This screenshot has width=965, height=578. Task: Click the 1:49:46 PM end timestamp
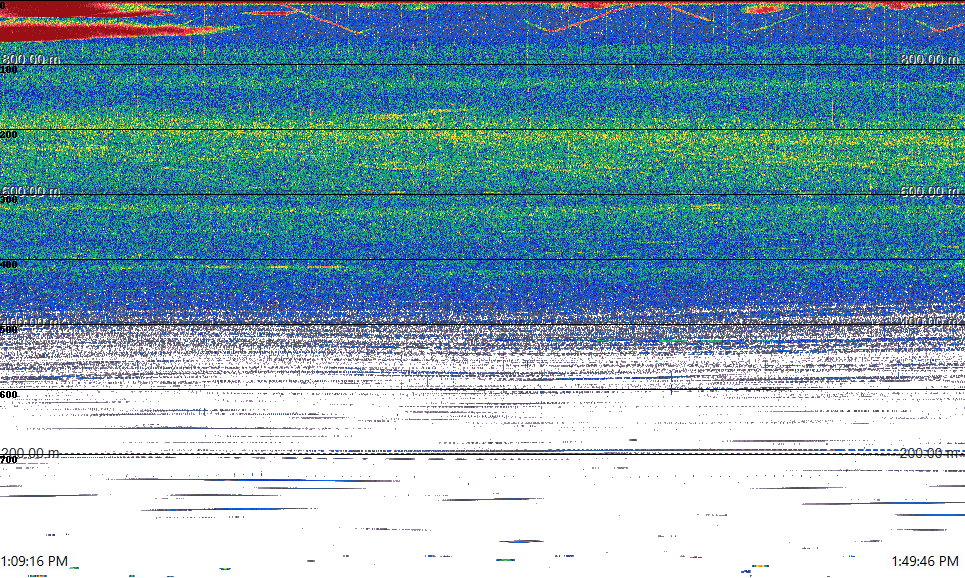pyautogui.click(x=925, y=561)
